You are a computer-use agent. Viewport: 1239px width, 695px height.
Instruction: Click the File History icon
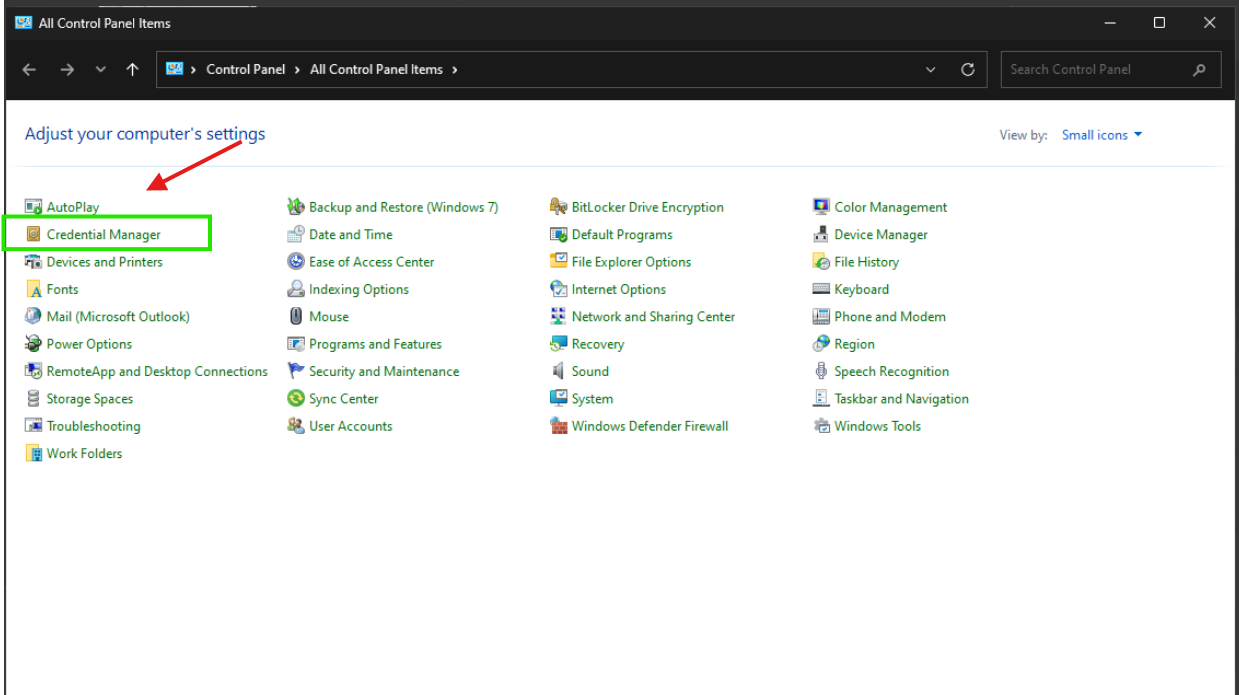tap(821, 262)
